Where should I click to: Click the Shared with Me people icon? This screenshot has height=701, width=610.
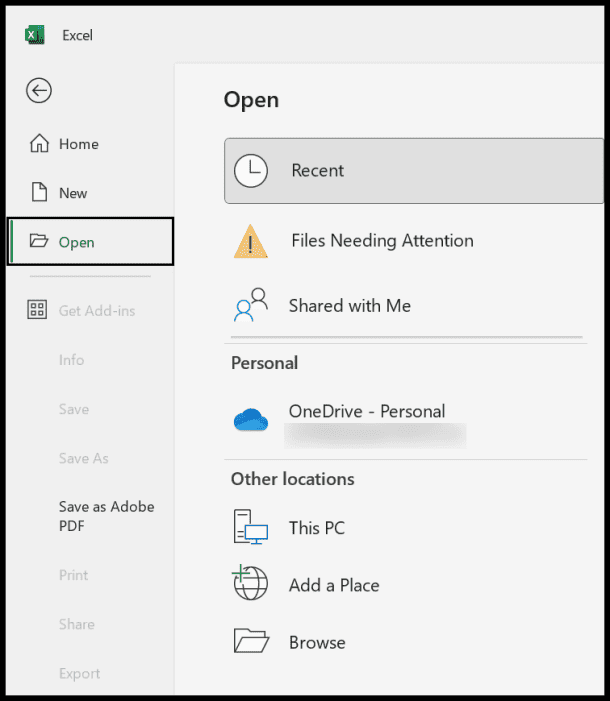pos(251,306)
